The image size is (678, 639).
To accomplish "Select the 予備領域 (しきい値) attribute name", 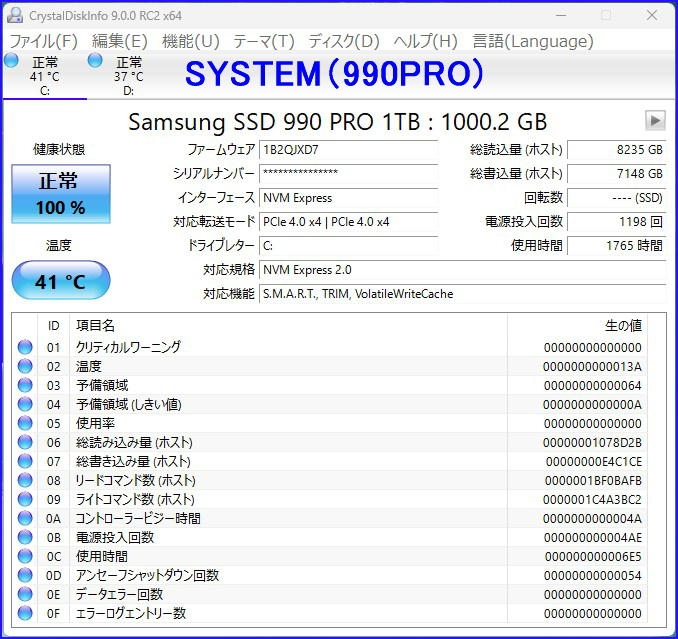I will [x=128, y=404].
